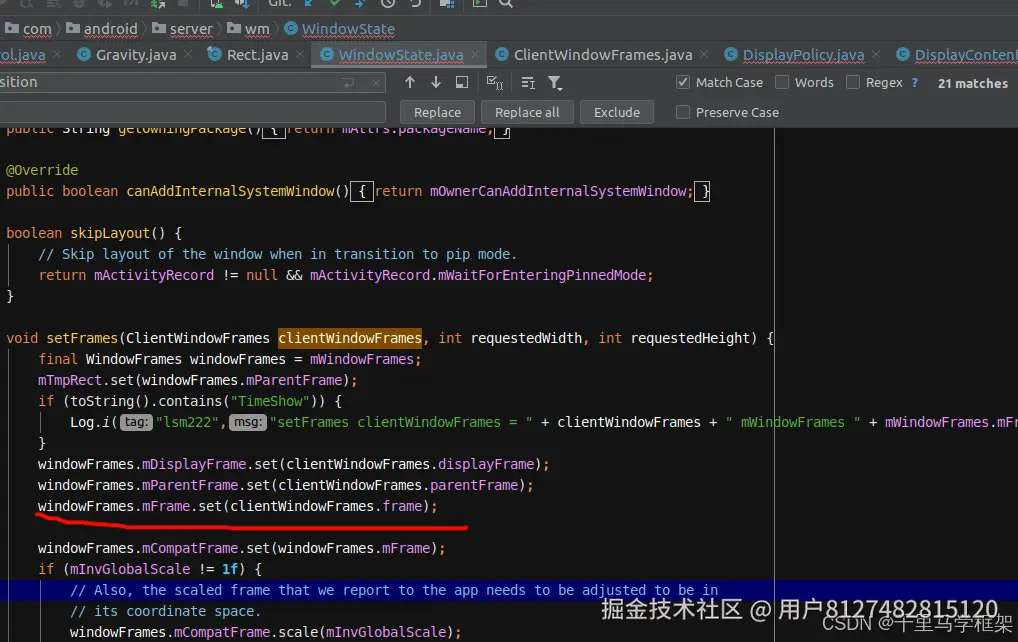This screenshot has width=1018, height=642.
Task: Click mDisplayFrame in windowFrames line
Action: pyautogui.click(x=194, y=464)
